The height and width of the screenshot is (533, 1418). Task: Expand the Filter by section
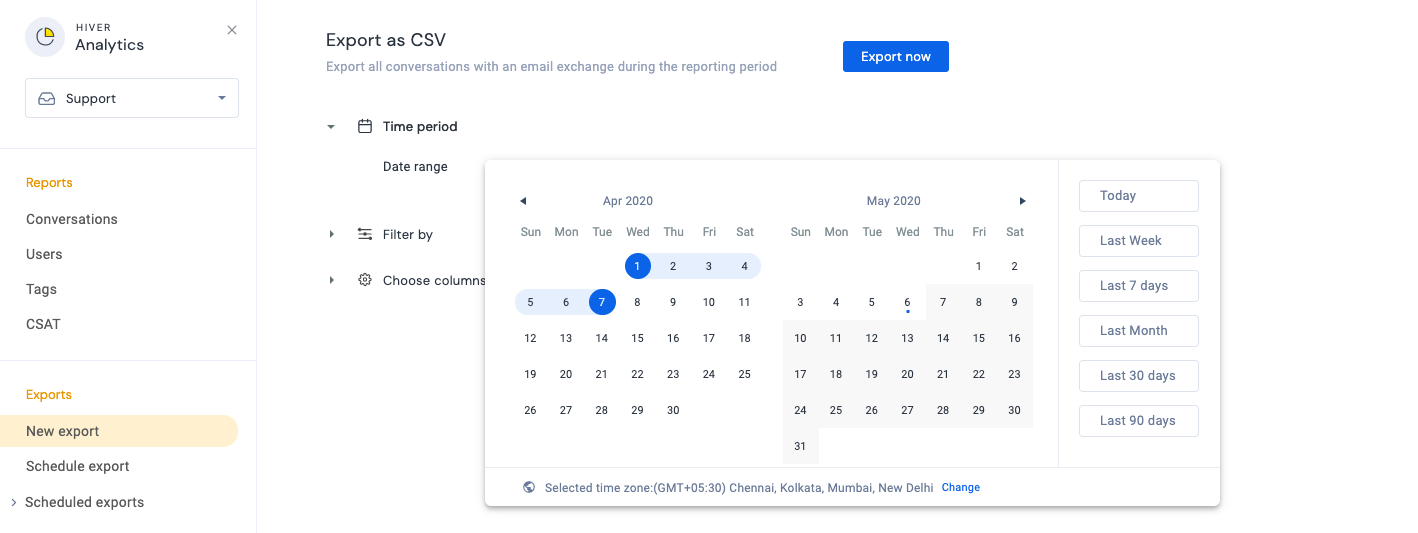coord(331,234)
